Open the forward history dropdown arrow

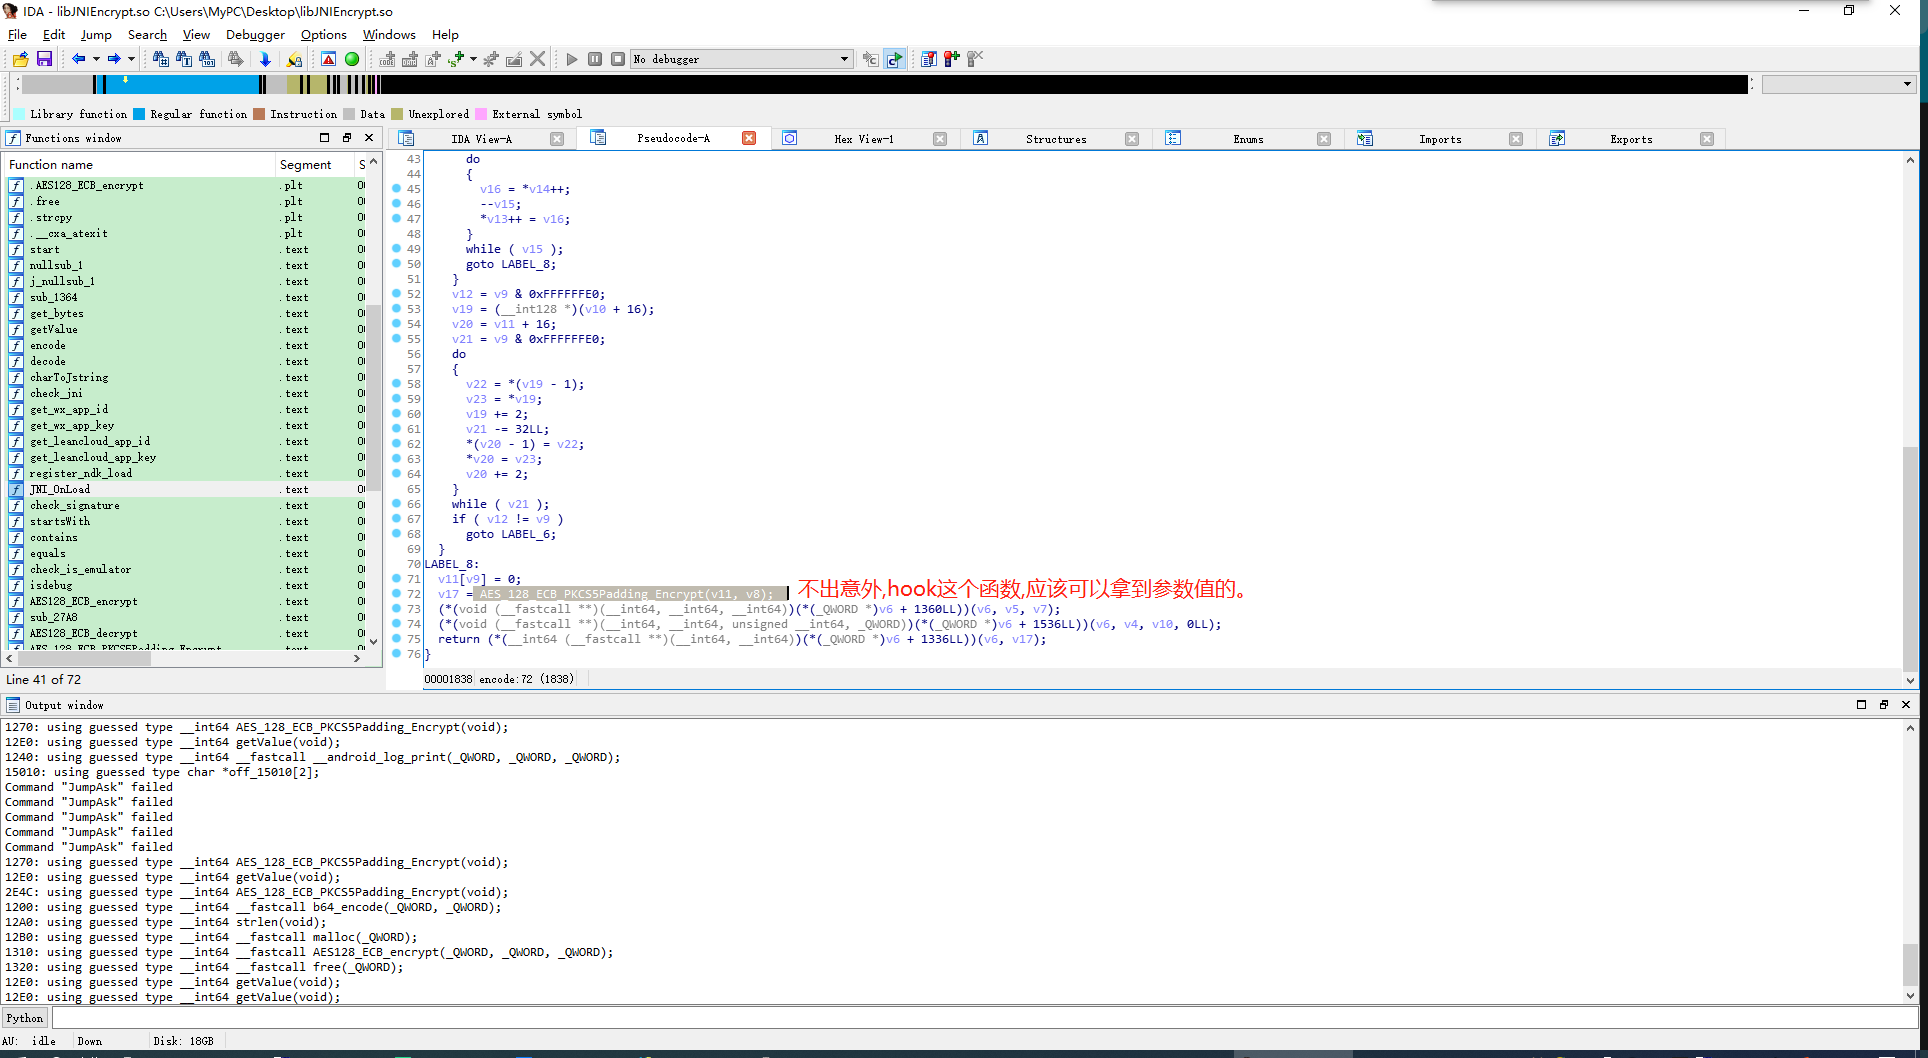coord(131,59)
